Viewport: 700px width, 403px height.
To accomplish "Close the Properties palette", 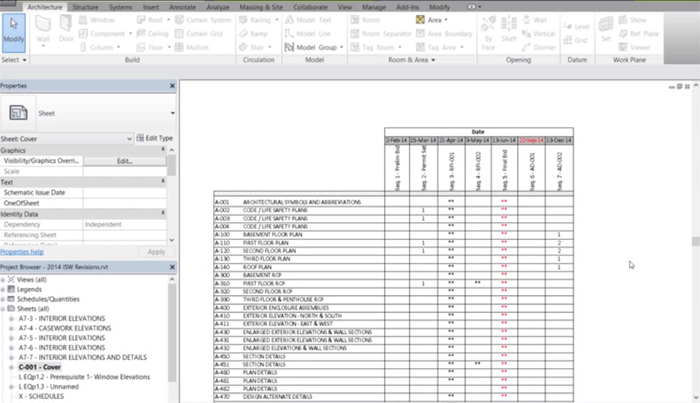I will click(172, 86).
